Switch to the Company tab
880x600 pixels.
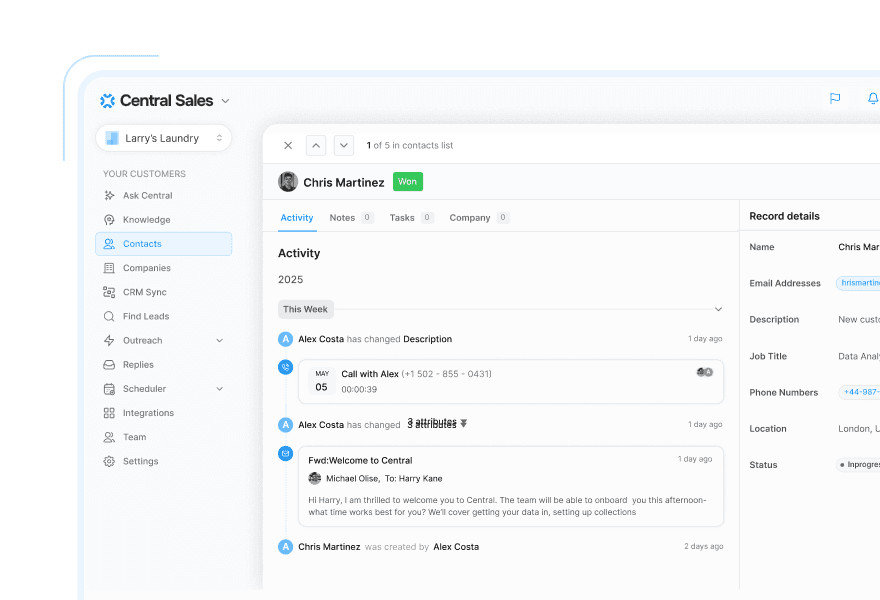point(479,218)
